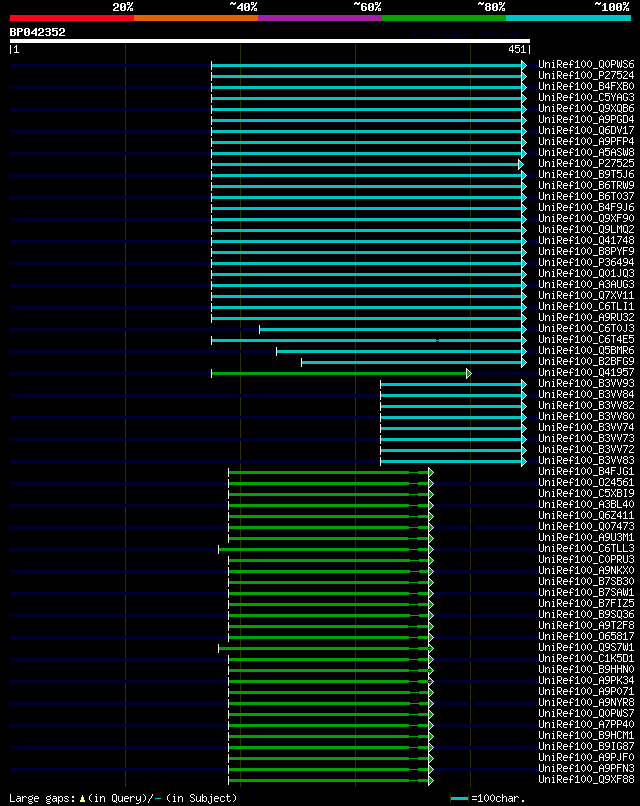Image resolution: width=640 pixels, height=806 pixels.
Task: Click the red ~20% legend color bar
Action: (x=71, y=18)
